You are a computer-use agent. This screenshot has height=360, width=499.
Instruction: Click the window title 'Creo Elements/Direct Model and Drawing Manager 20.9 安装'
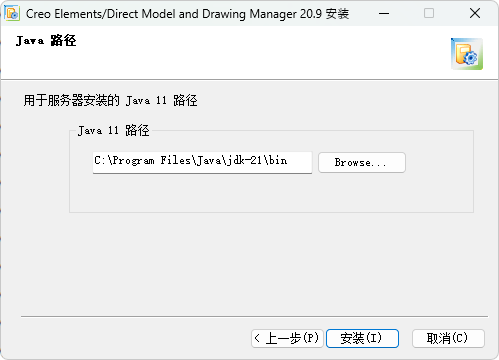tap(187, 14)
